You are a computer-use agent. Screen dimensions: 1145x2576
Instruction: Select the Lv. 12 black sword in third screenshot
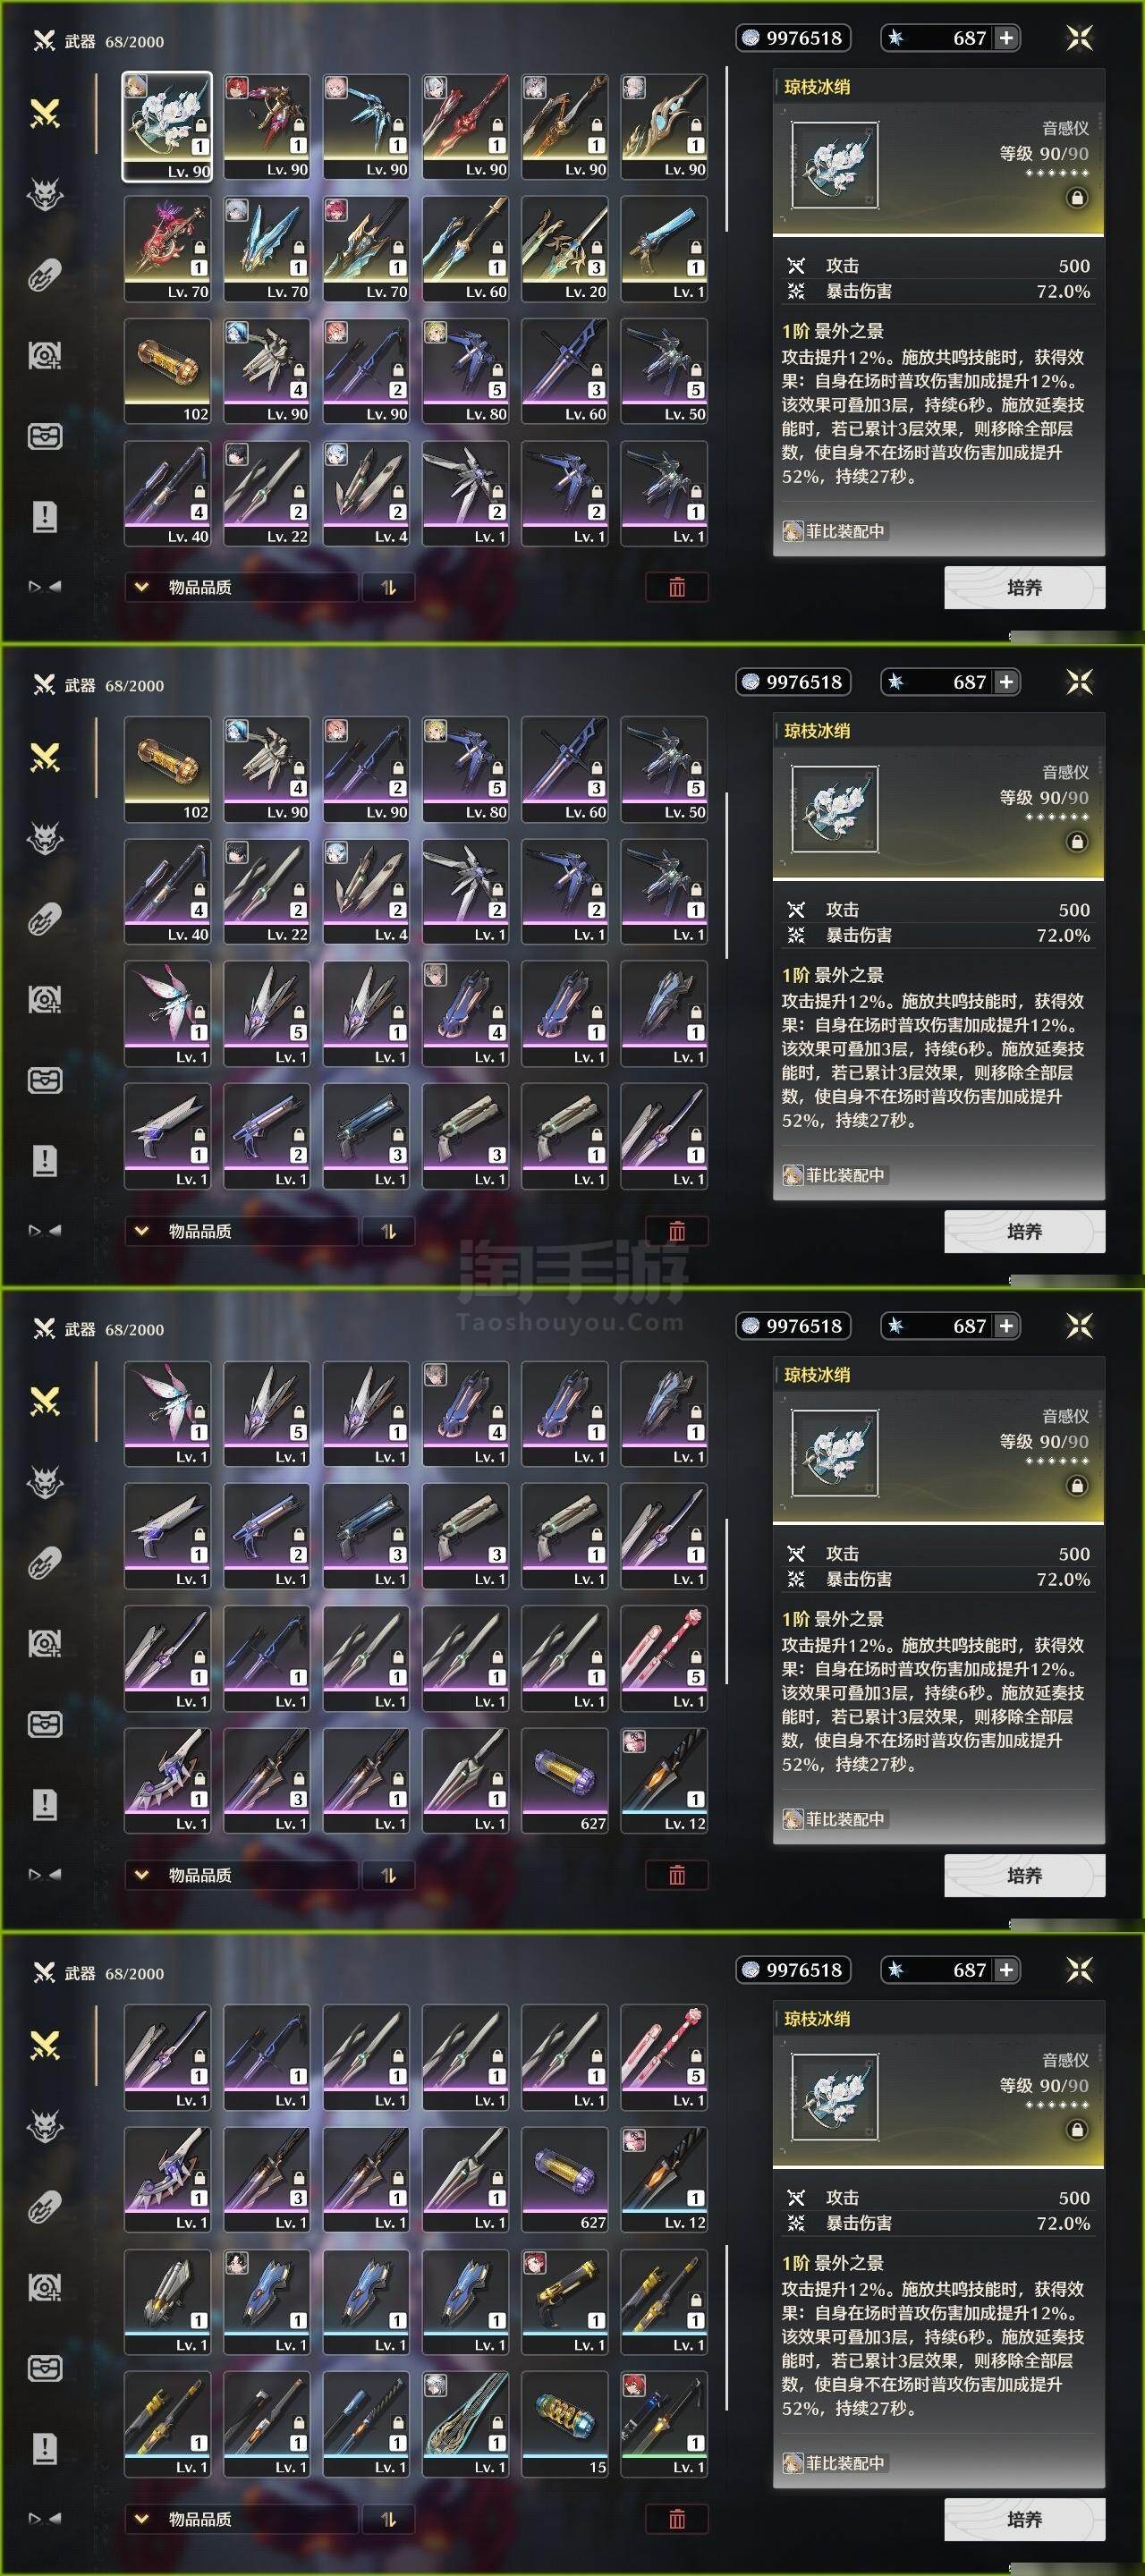[664, 1780]
